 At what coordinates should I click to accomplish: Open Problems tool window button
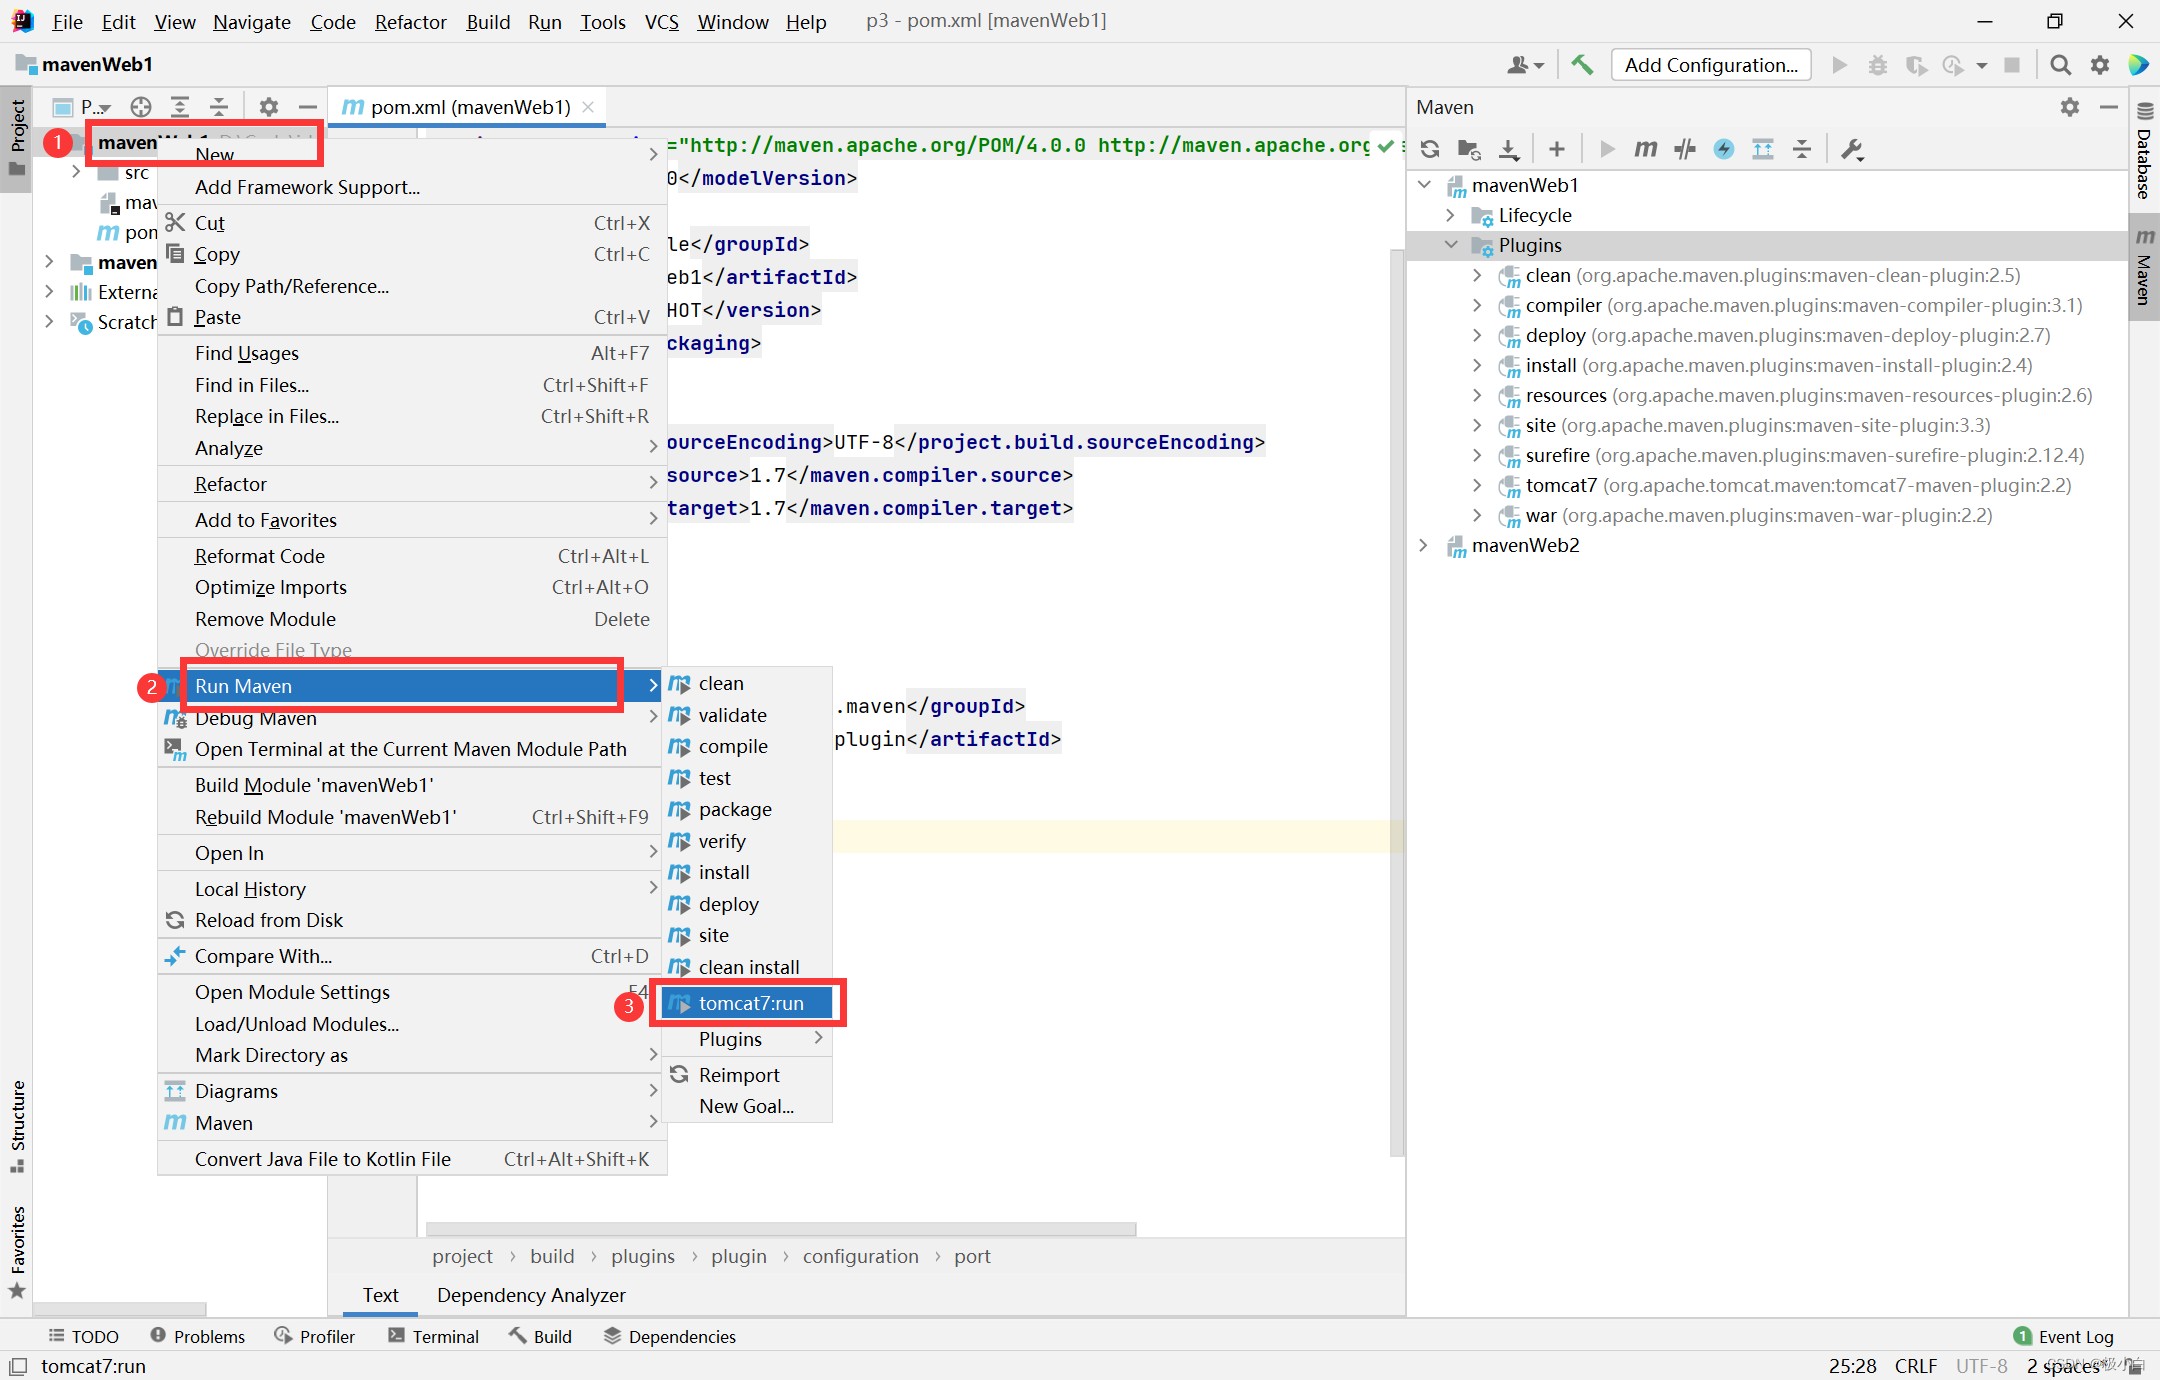197,1336
